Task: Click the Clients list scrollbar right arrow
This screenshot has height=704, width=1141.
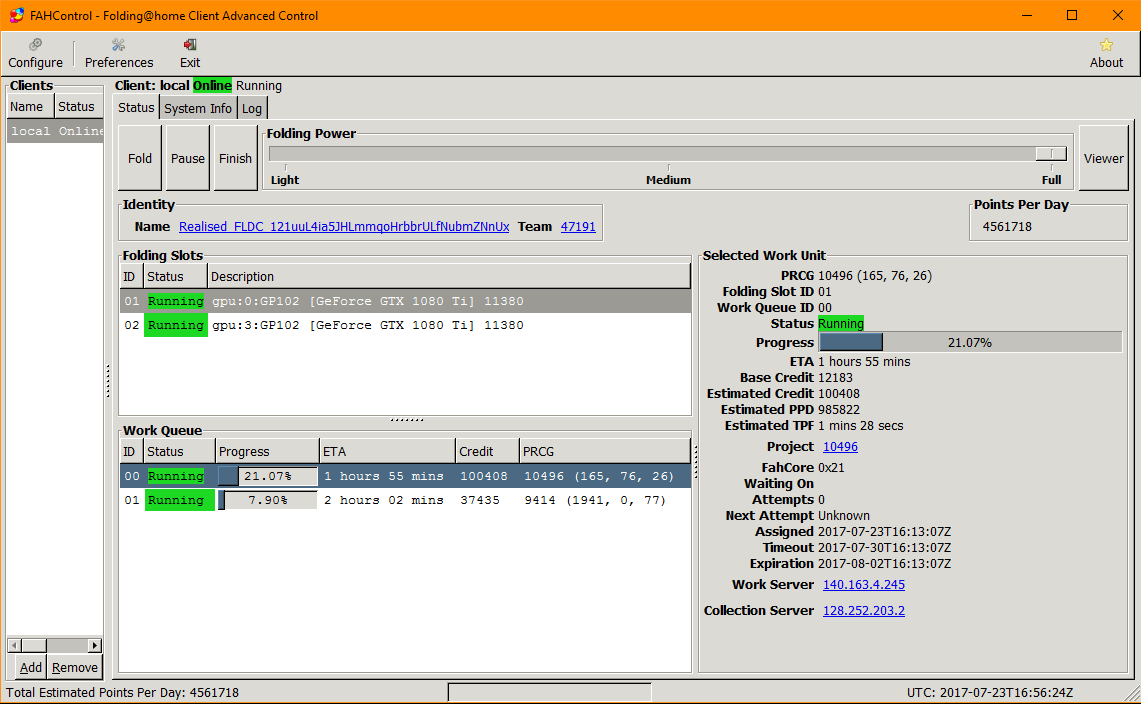Action: [x=95, y=645]
